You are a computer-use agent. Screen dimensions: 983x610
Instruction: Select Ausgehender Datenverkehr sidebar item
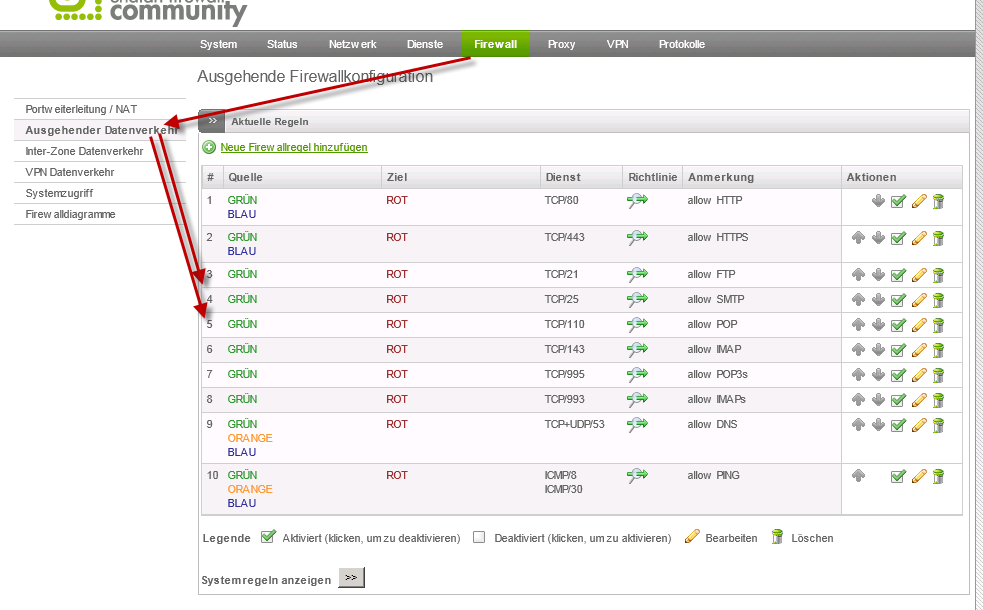pos(100,130)
